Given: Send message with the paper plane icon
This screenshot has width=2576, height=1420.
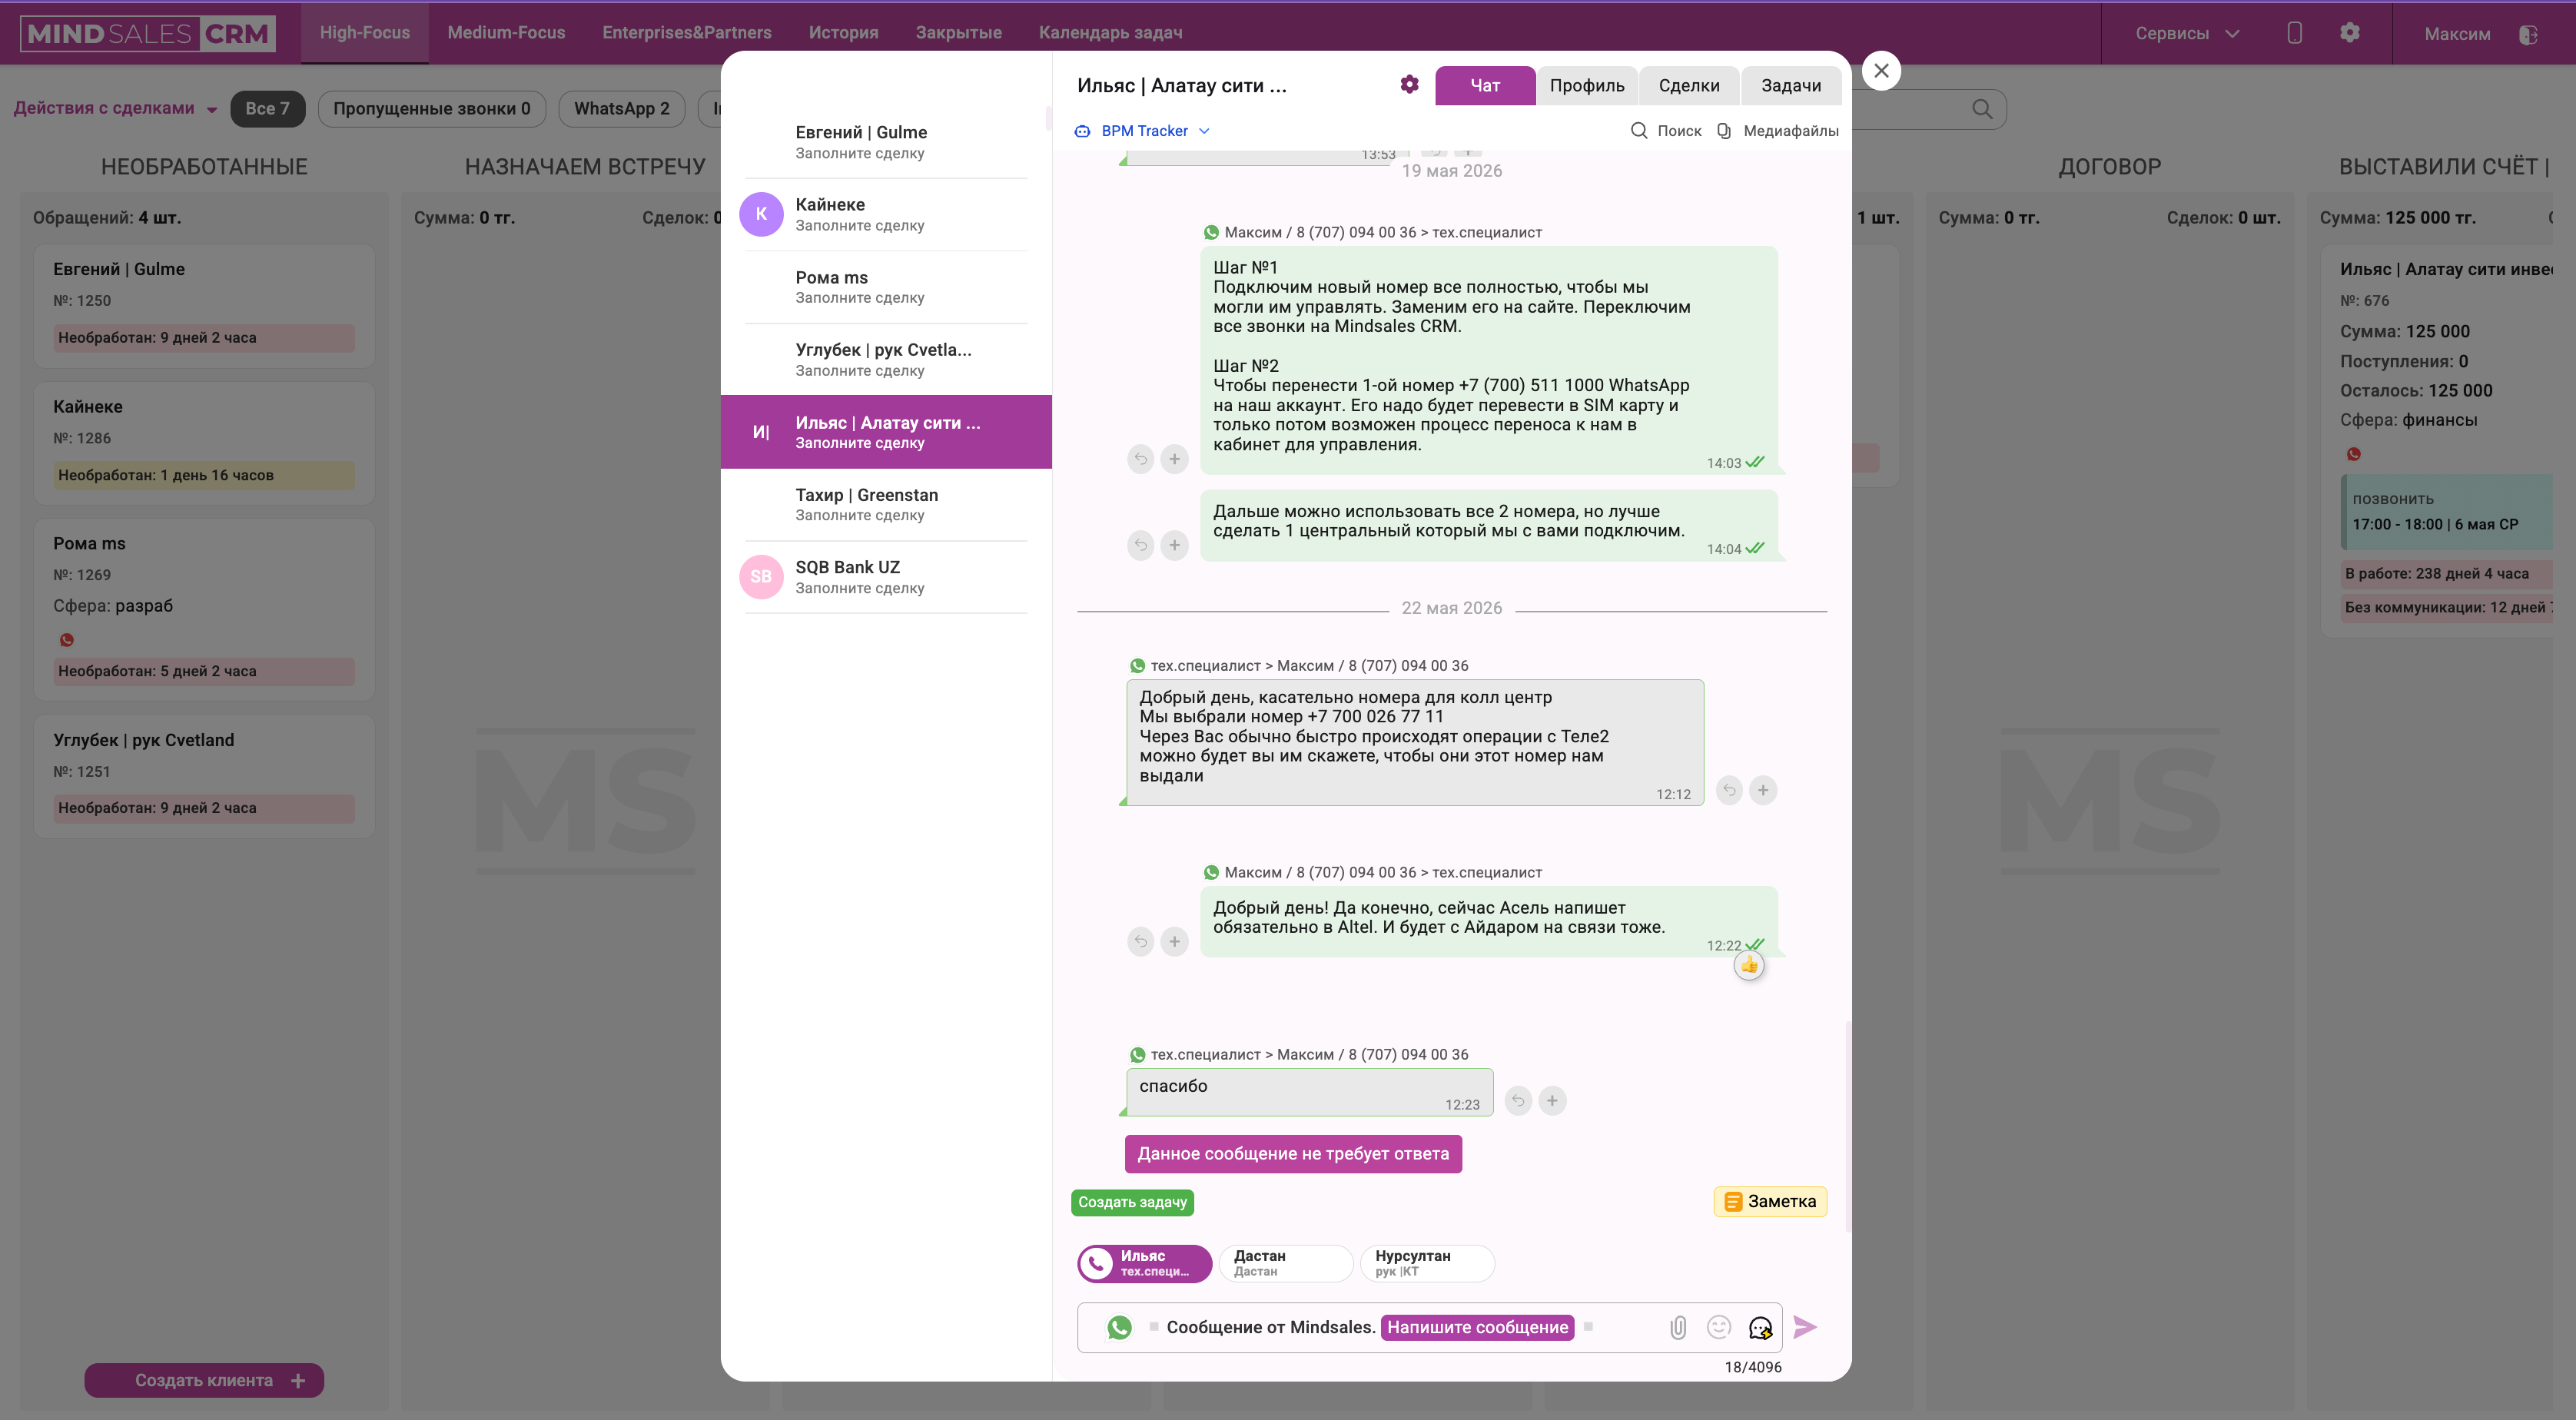Looking at the screenshot, I should (1805, 1327).
